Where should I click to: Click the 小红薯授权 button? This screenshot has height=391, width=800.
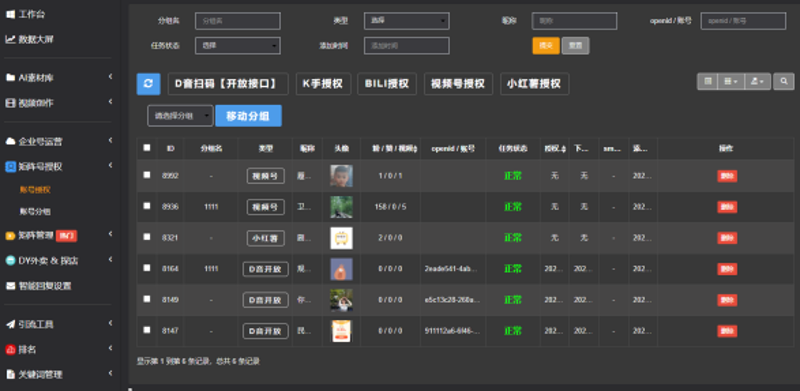(x=535, y=84)
